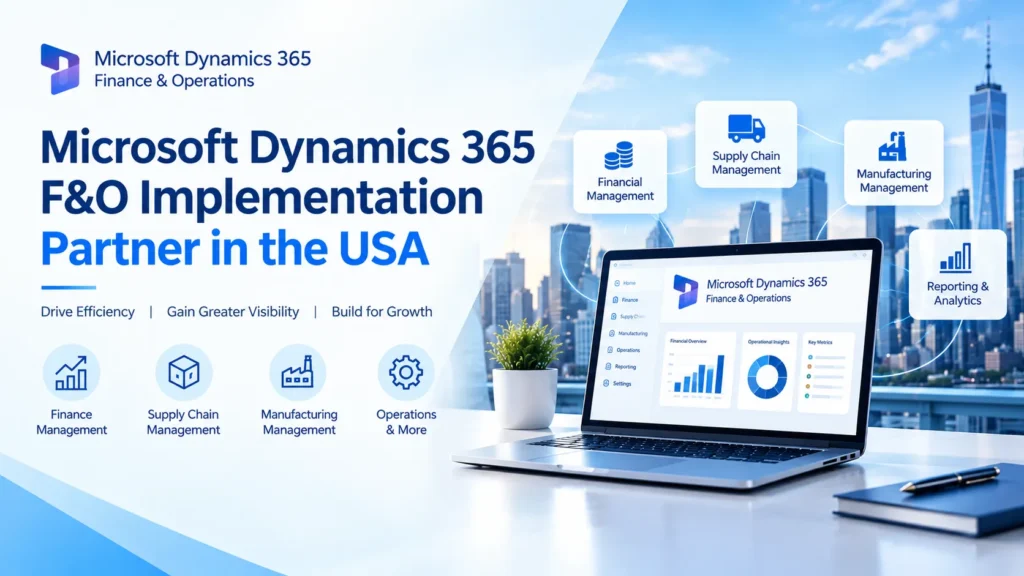Open Finance in laptop sidebar menu
Image resolution: width=1024 pixels, height=576 pixels.
[630, 300]
